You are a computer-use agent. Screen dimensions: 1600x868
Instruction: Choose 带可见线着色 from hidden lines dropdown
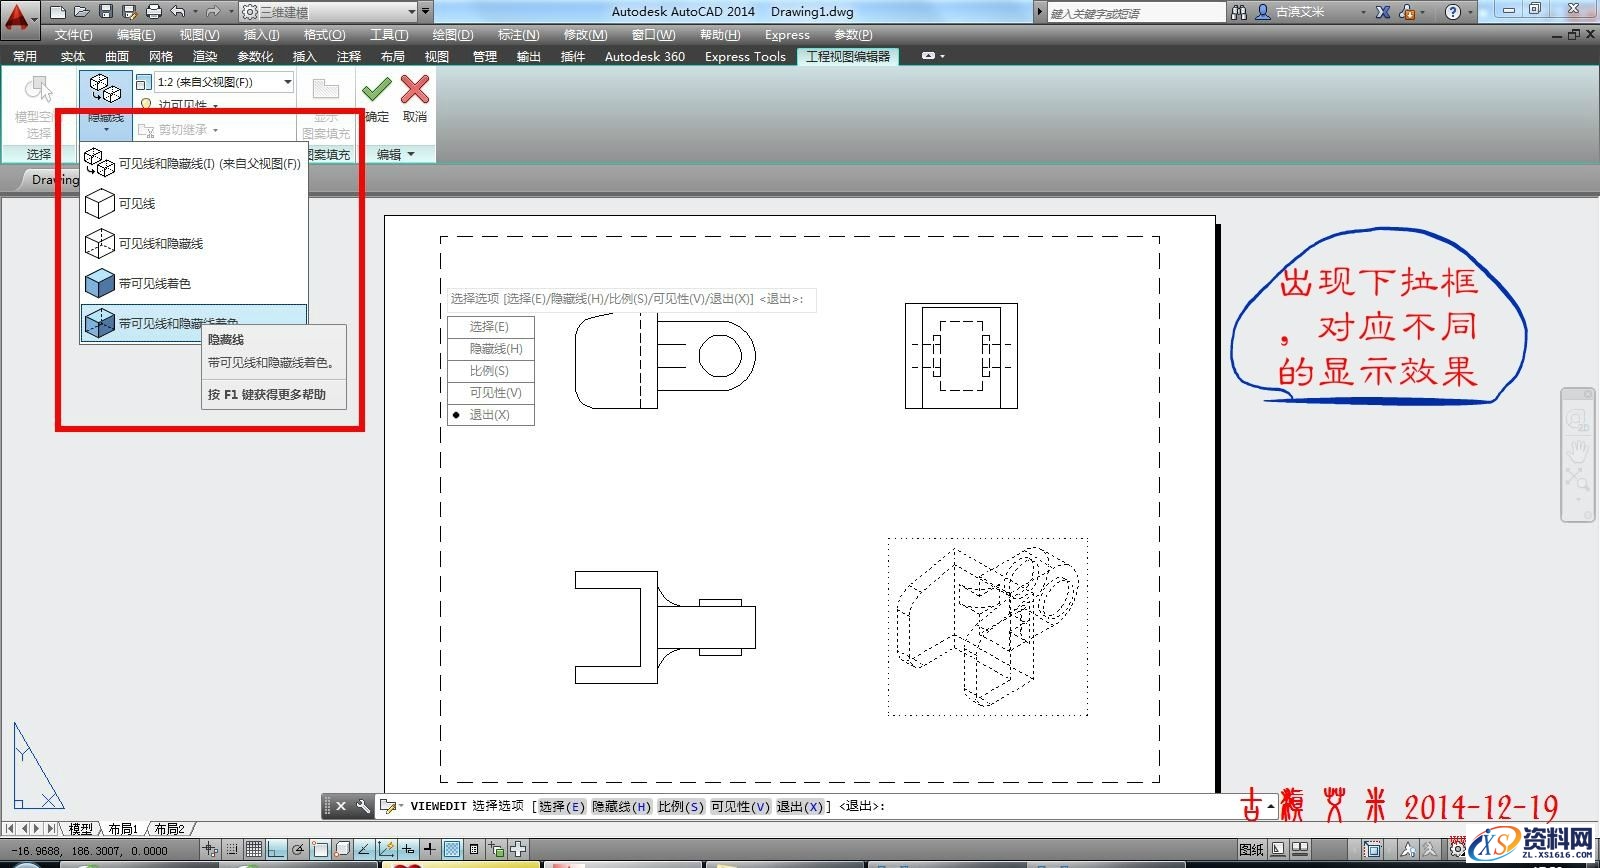click(154, 284)
